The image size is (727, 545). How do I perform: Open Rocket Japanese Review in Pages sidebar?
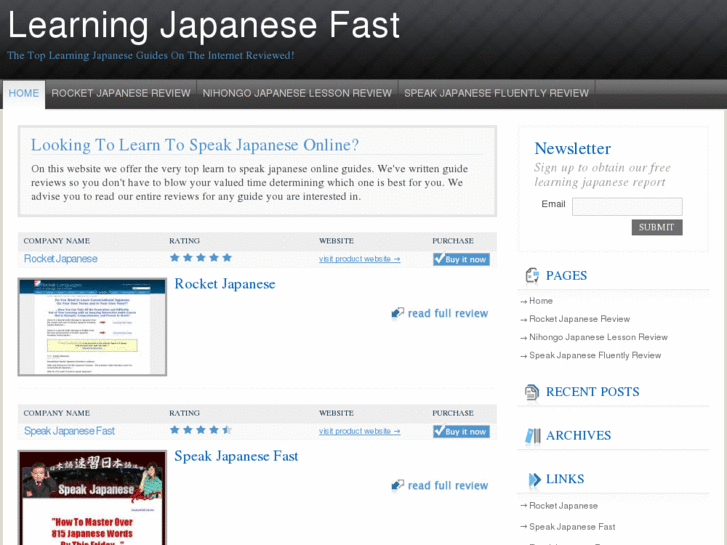(580, 319)
